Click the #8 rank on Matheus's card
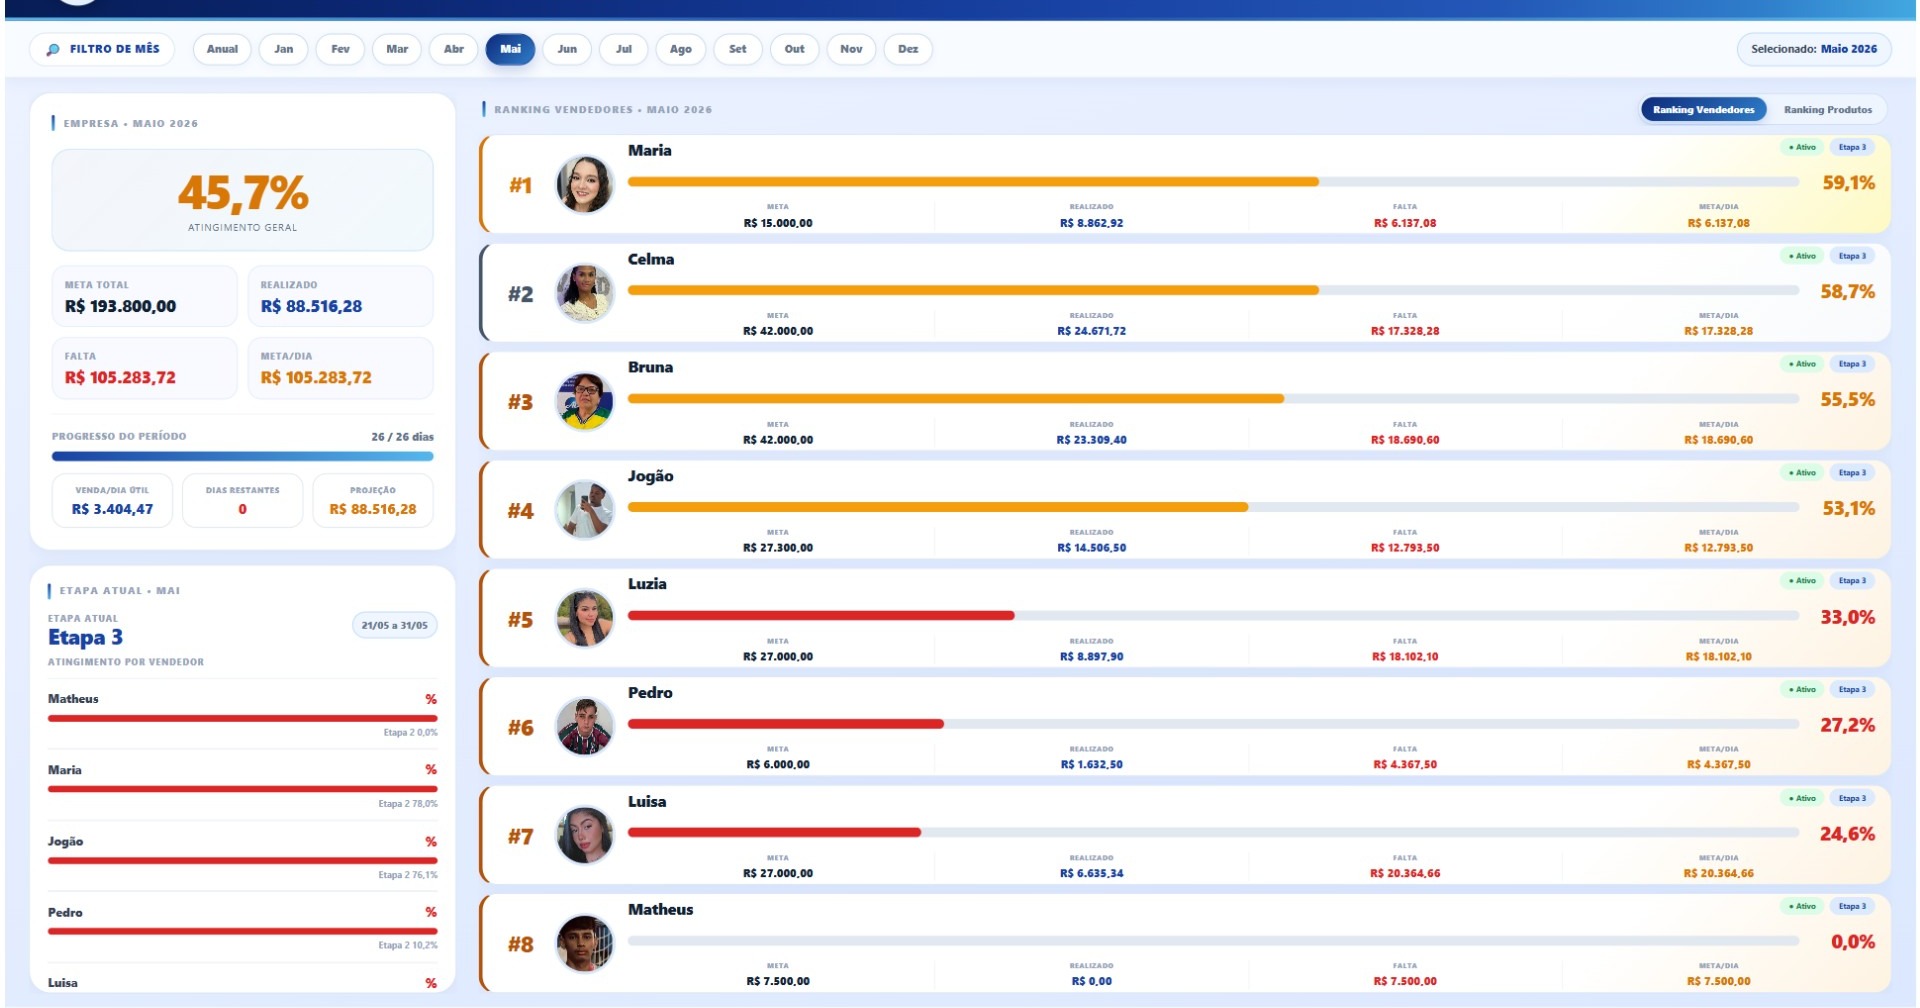The height and width of the screenshot is (1008, 1920). click(520, 945)
